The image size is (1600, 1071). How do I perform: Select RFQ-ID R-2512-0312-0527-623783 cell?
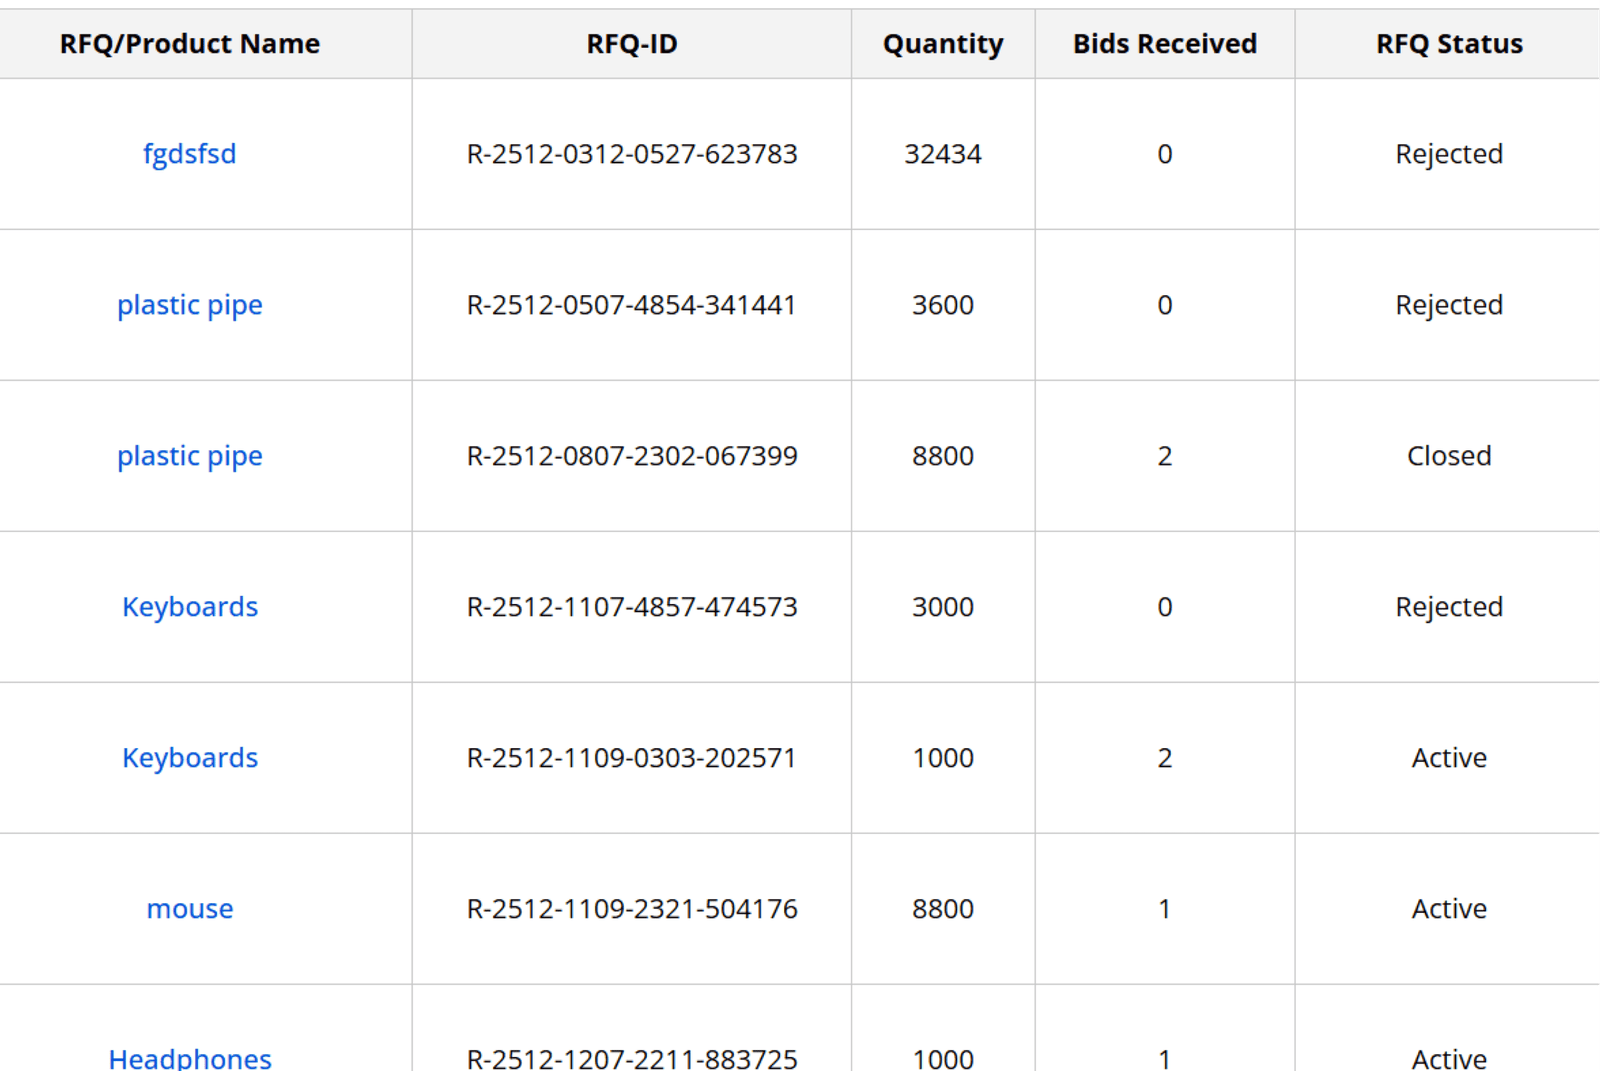tap(631, 154)
